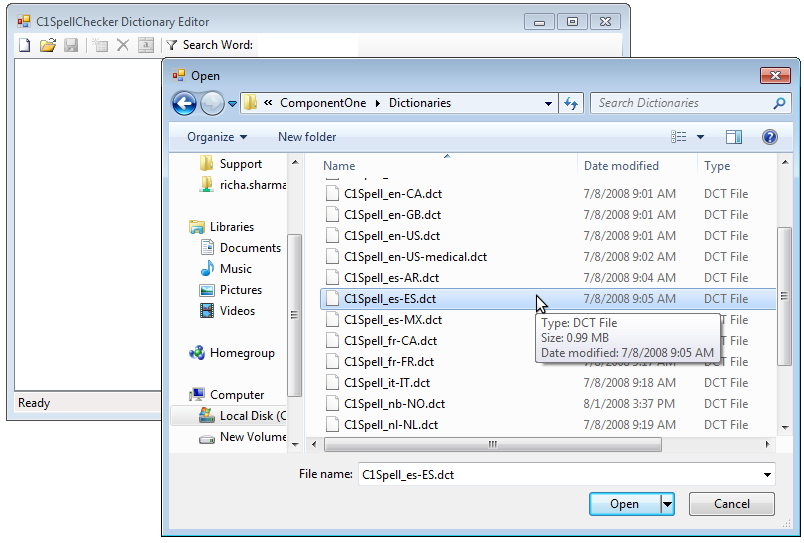Expand the File name dropdown arrow
This screenshot has height=543, width=804.
(x=767, y=475)
